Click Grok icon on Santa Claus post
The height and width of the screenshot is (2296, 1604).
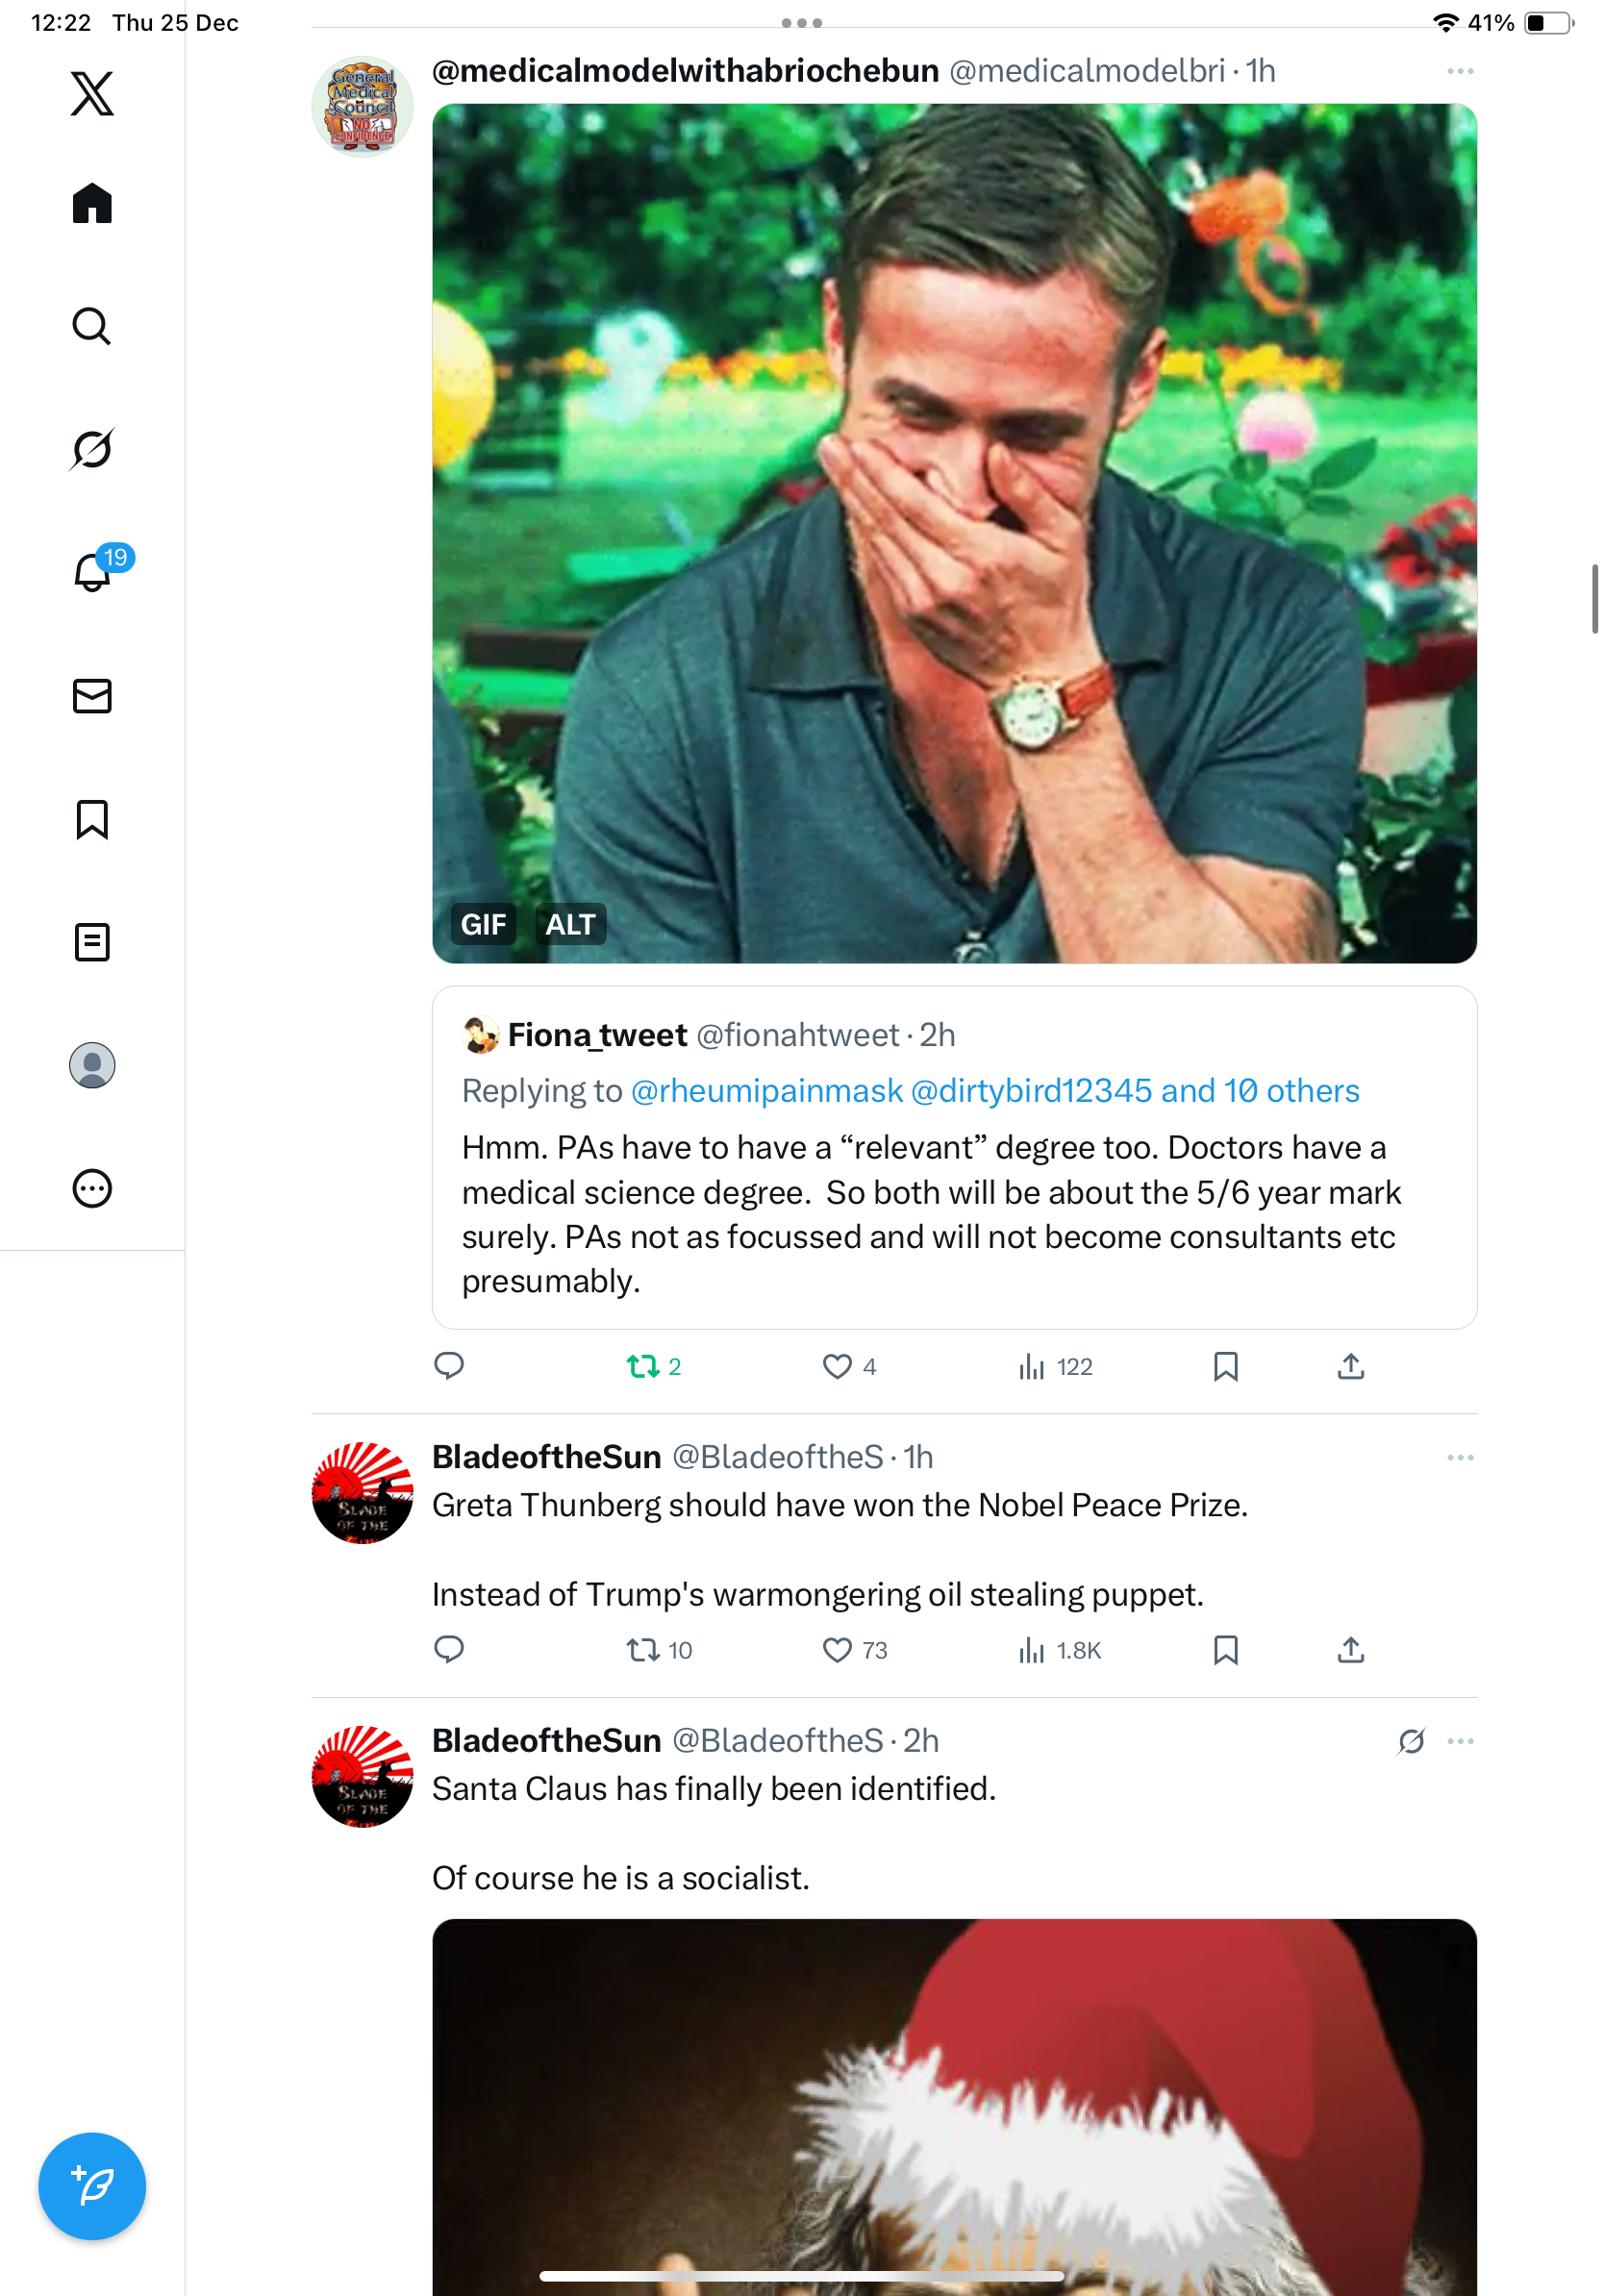click(x=1411, y=1741)
